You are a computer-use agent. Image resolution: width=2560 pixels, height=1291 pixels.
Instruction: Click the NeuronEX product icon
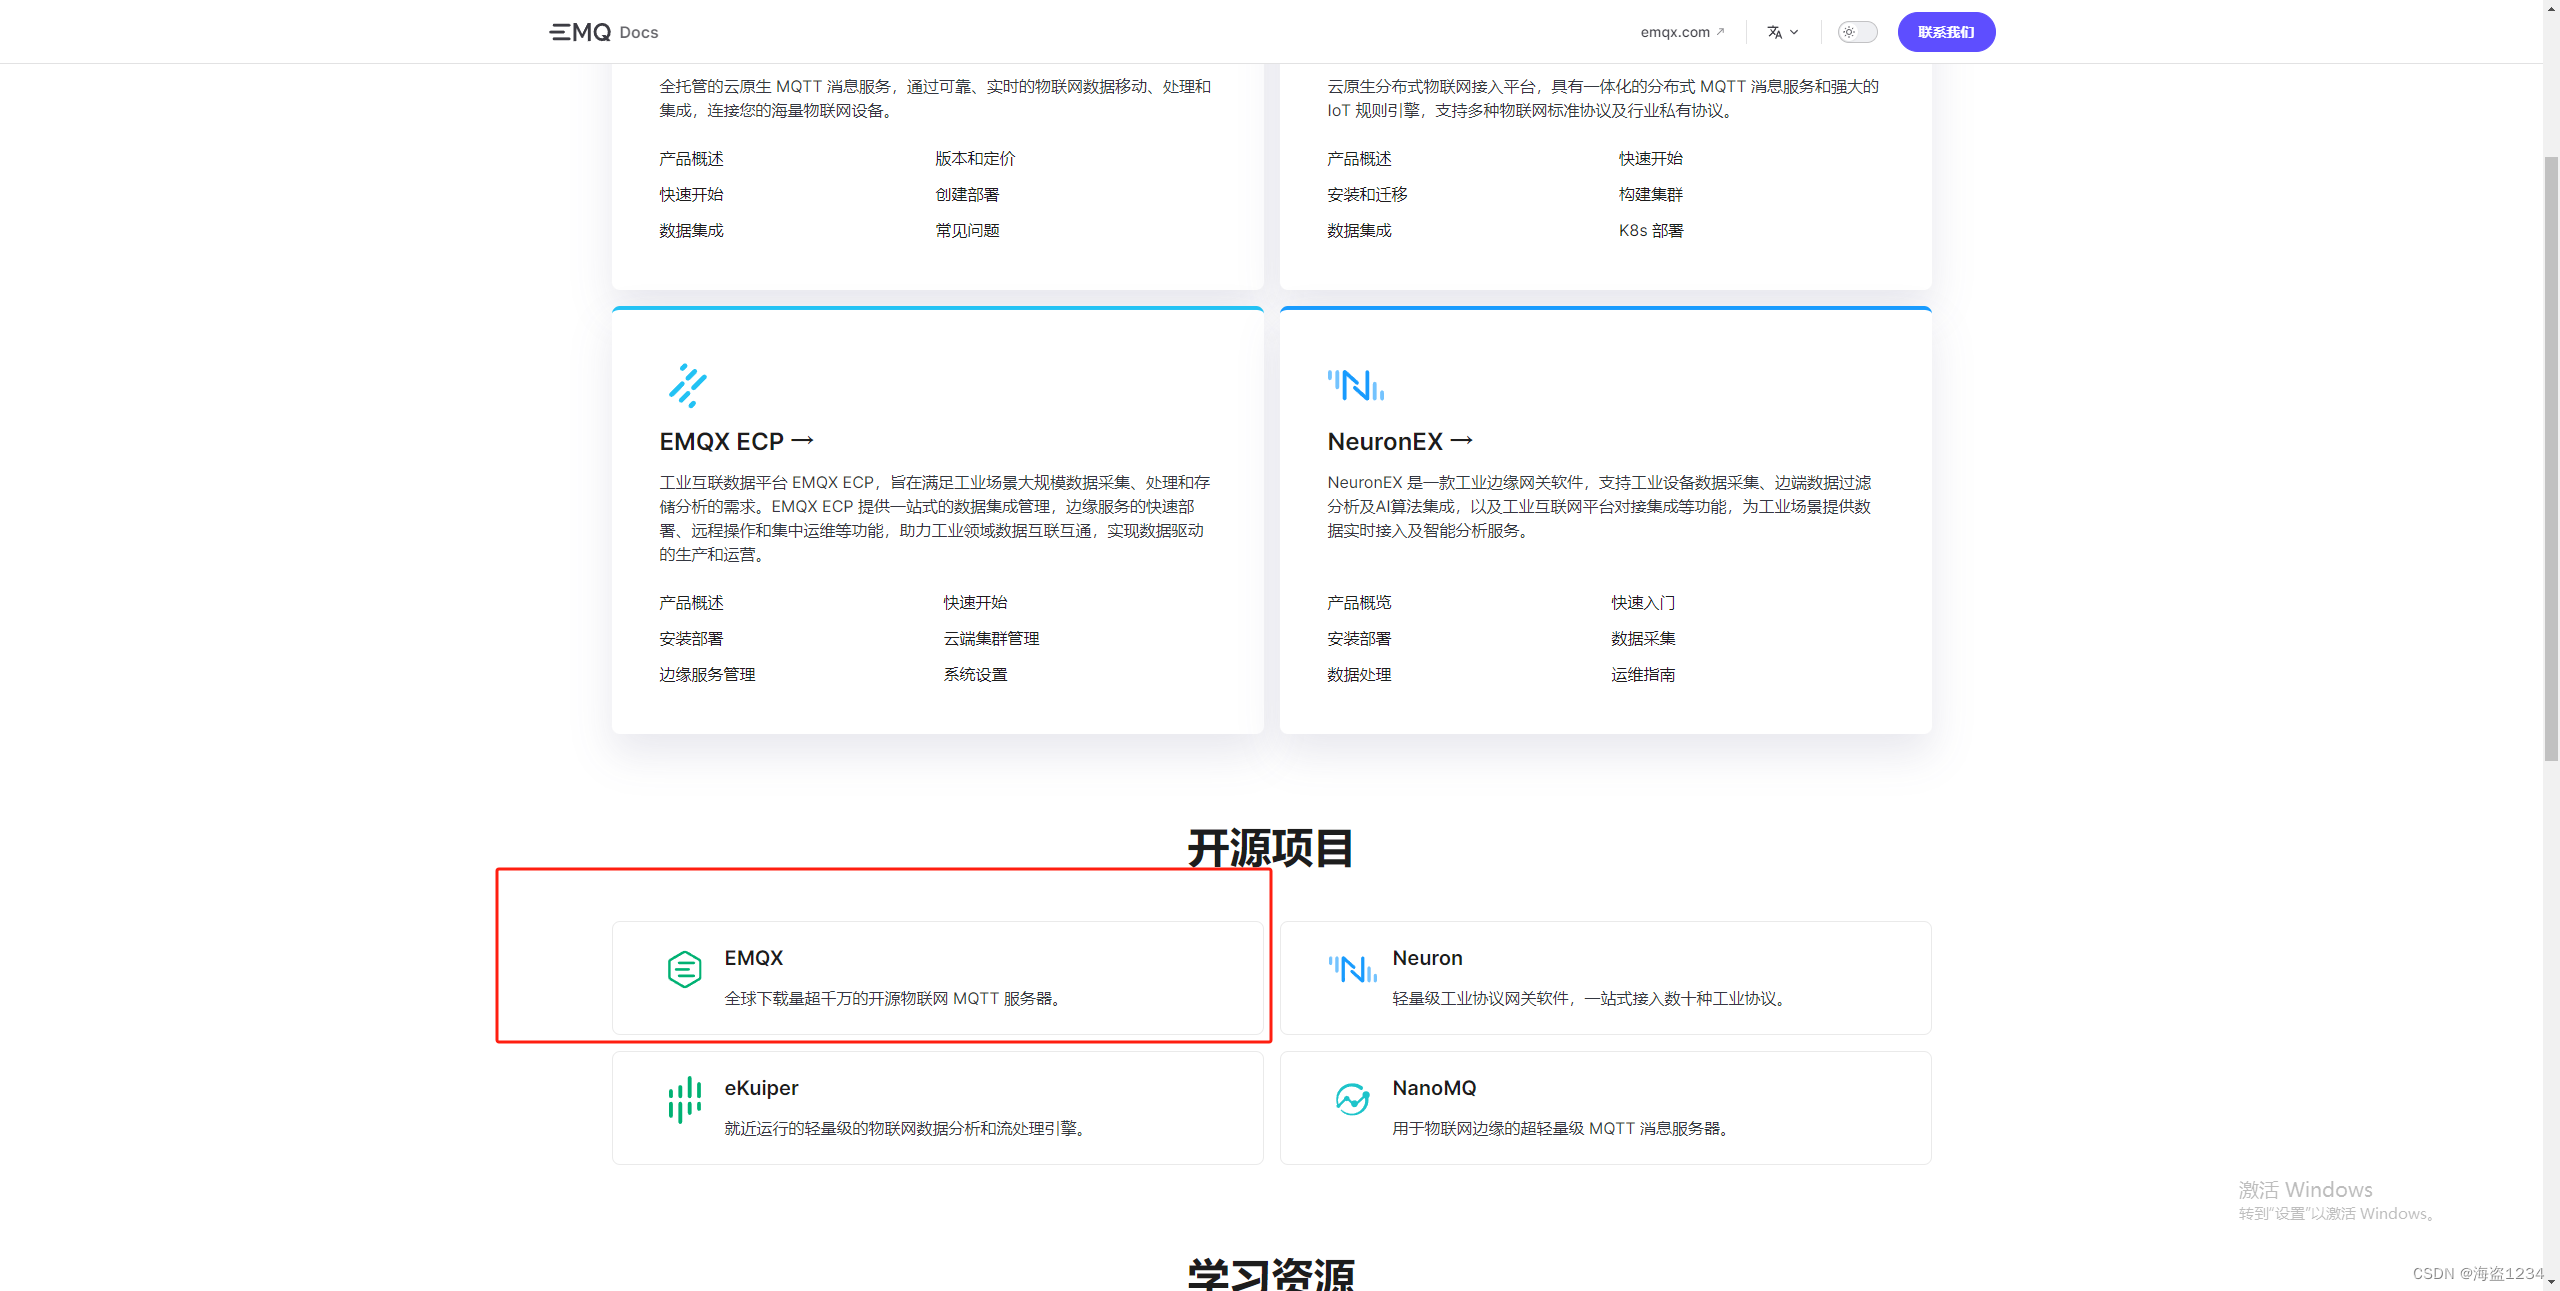click(x=1356, y=385)
